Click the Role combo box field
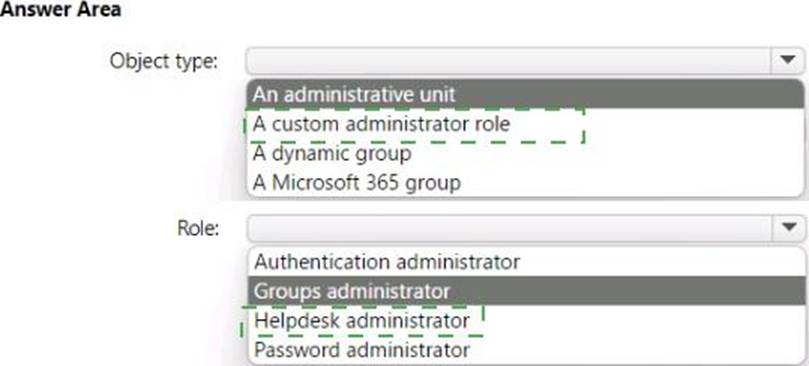This screenshot has height=366, width=809. point(525,228)
